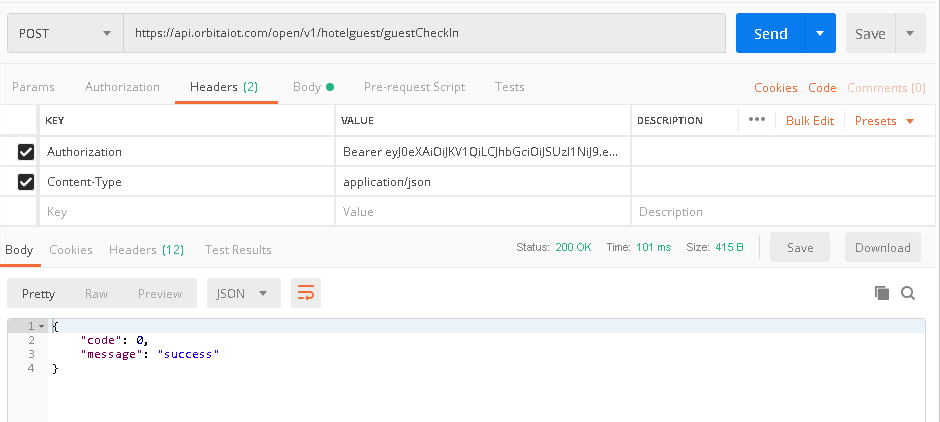Open the JSON format dropdown
This screenshot has width=940, height=422.
tap(243, 293)
